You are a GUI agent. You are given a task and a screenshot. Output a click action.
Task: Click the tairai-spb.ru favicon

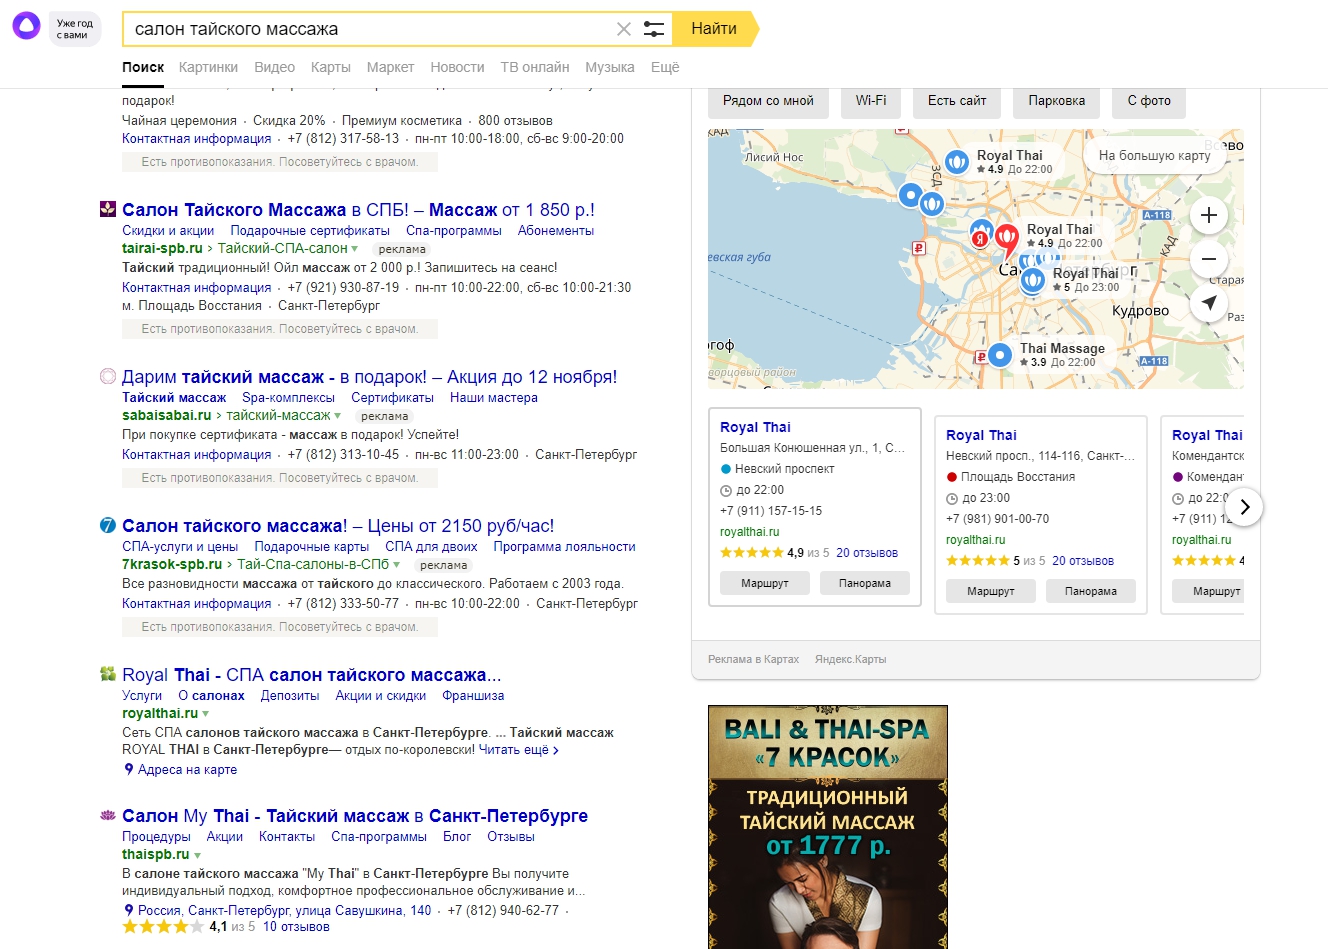tap(108, 209)
